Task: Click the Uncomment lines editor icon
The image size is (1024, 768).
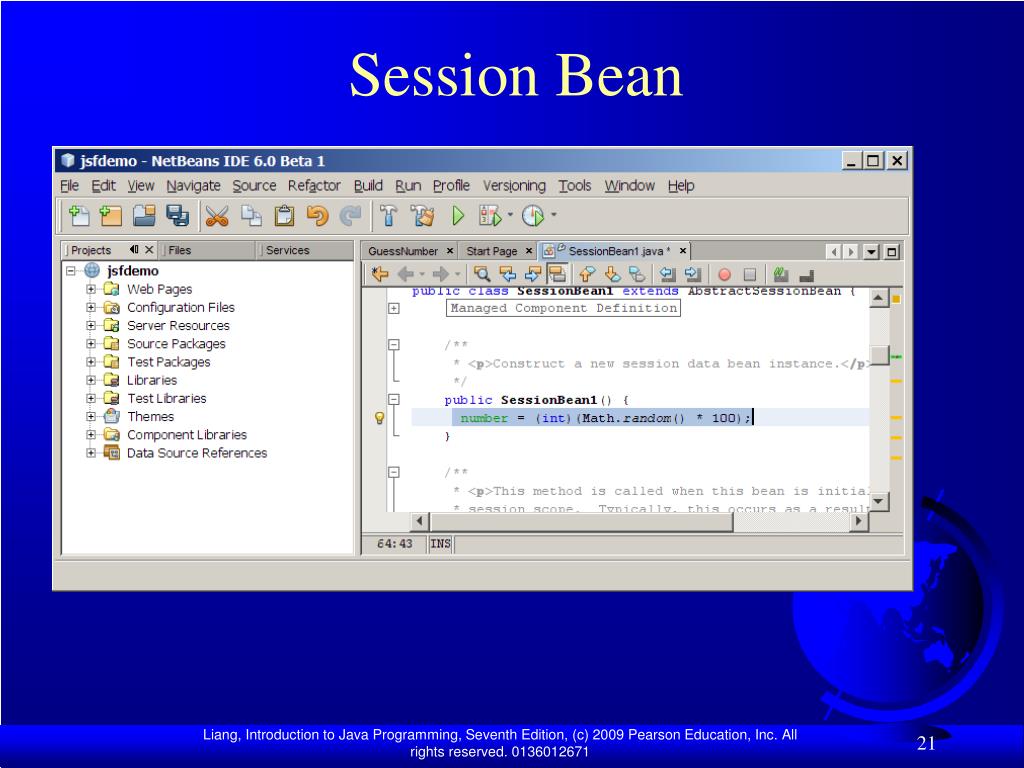Action: (x=807, y=276)
